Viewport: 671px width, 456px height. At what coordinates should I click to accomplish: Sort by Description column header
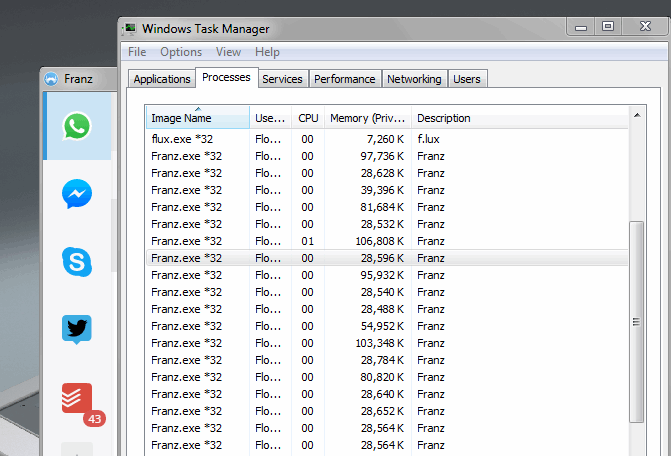(520, 118)
